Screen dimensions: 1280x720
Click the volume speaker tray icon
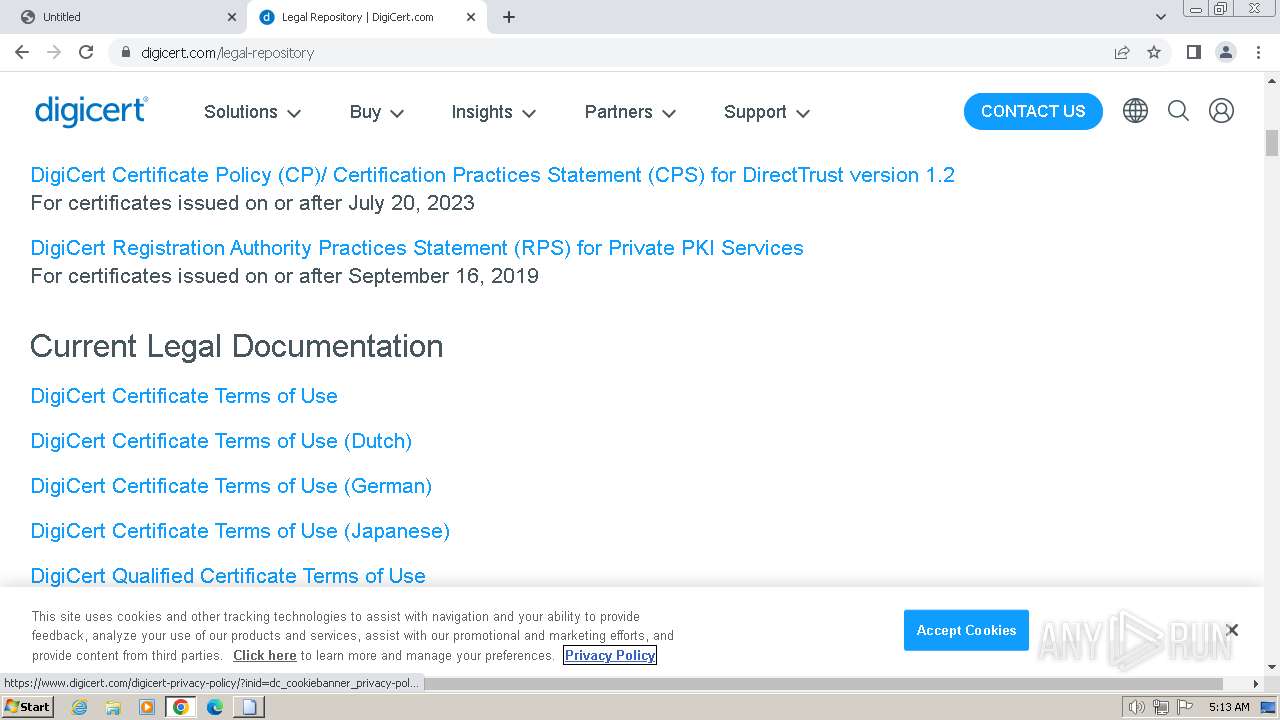pyautogui.click(x=1136, y=707)
